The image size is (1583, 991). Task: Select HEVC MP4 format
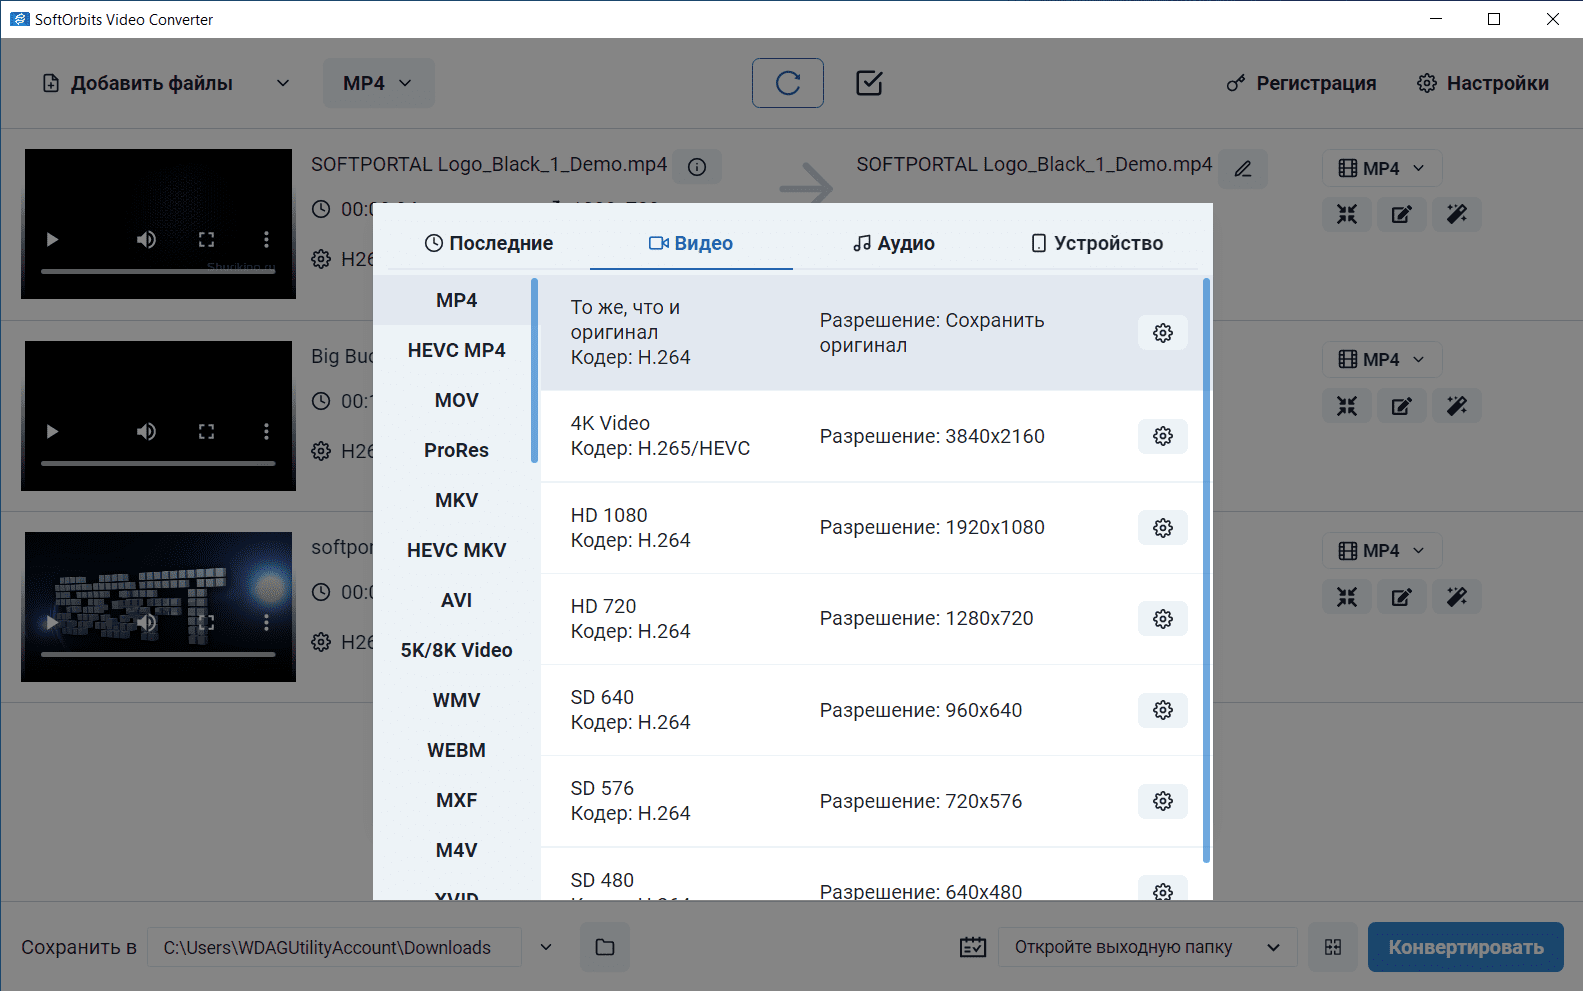(x=456, y=350)
